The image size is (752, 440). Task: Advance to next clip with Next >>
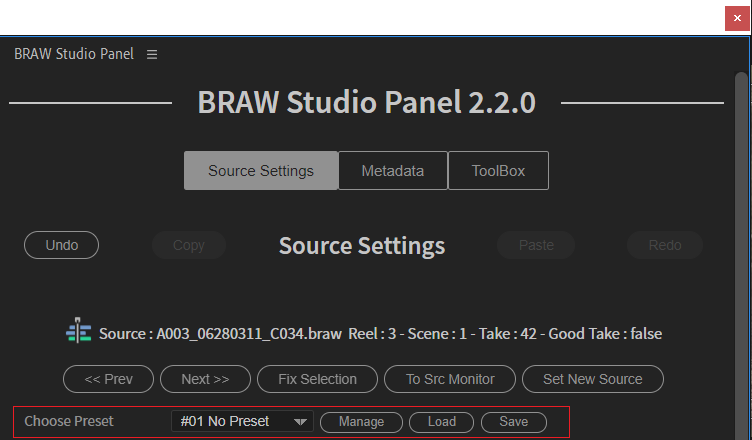click(x=205, y=379)
